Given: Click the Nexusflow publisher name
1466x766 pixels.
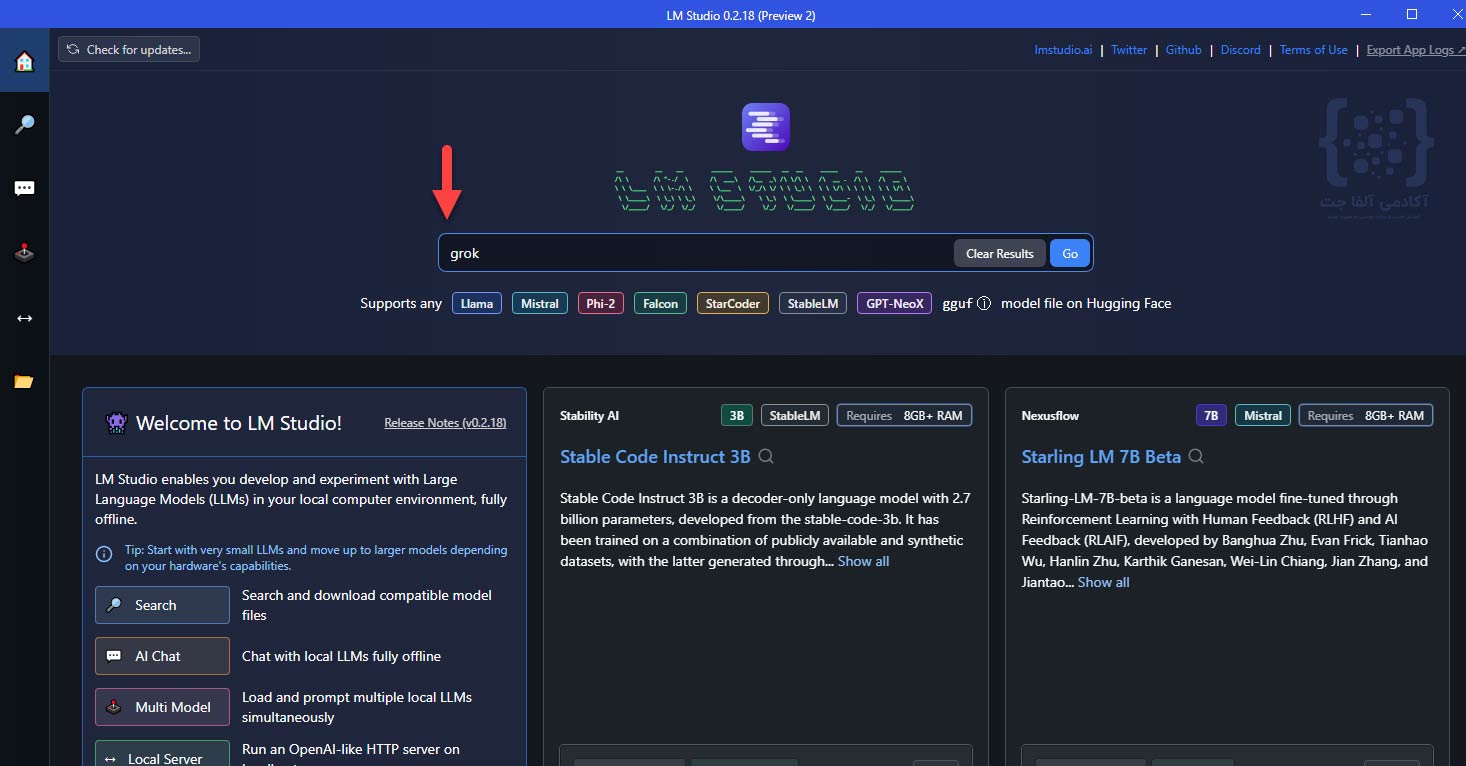Looking at the screenshot, I should (1050, 415).
